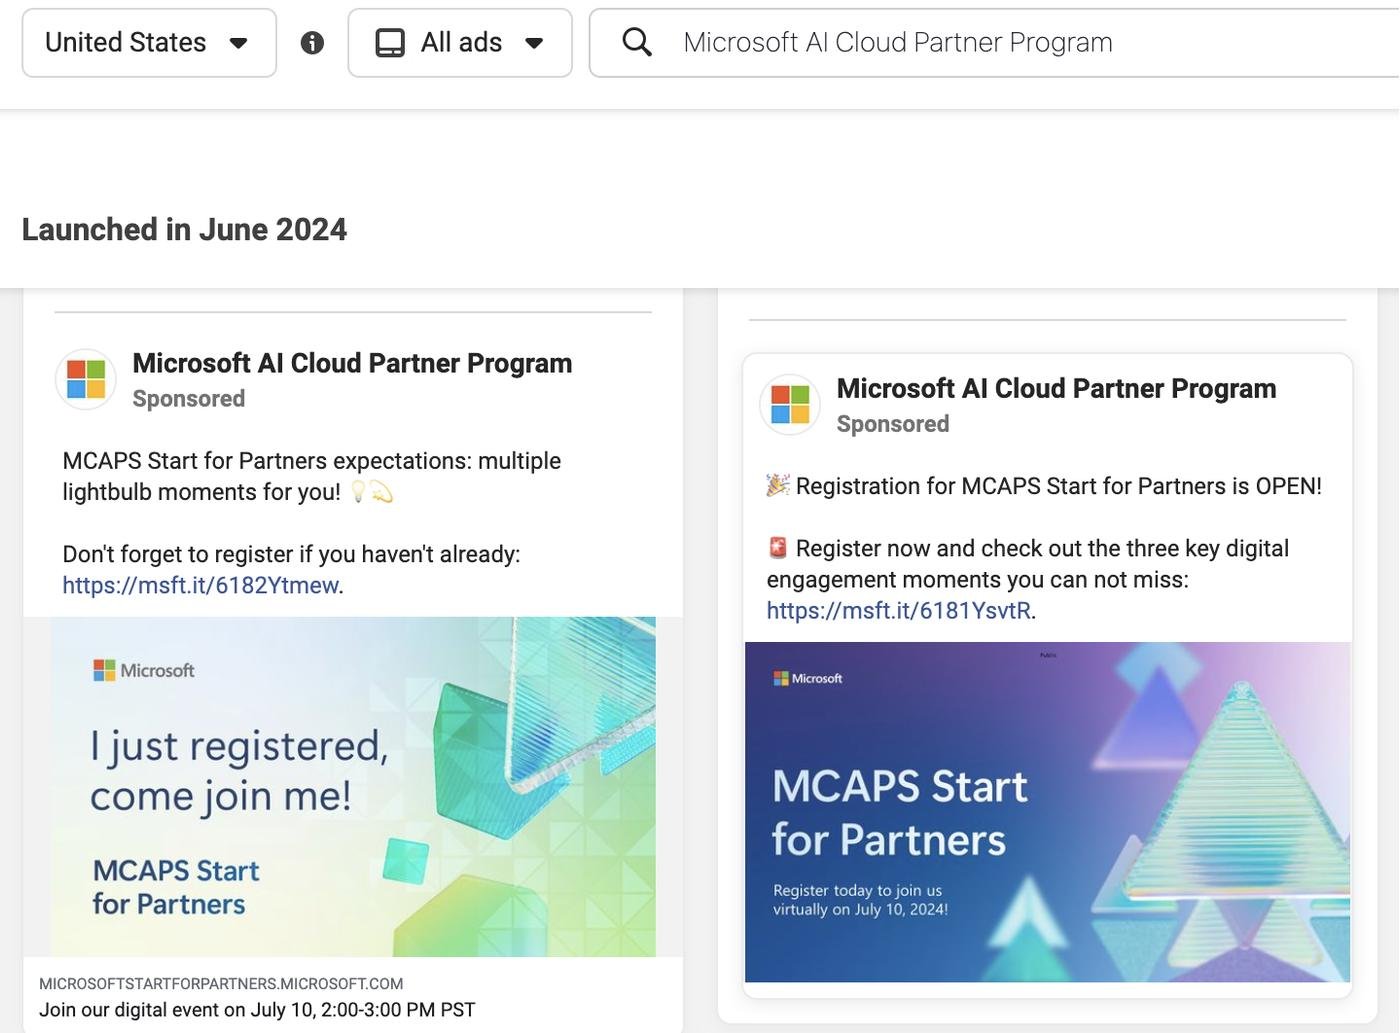This screenshot has width=1400, height=1033.
Task: Click the magnifying glass search icon
Action: pyautogui.click(x=637, y=42)
